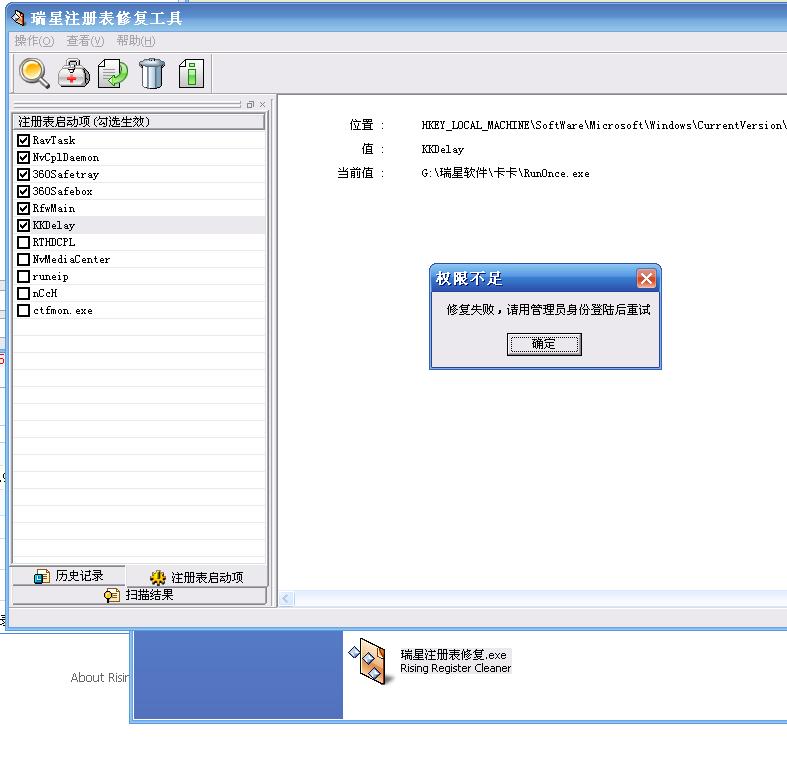The image size is (787, 768).
Task: Click the 确定 button in dialog
Action: tap(544, 344)
